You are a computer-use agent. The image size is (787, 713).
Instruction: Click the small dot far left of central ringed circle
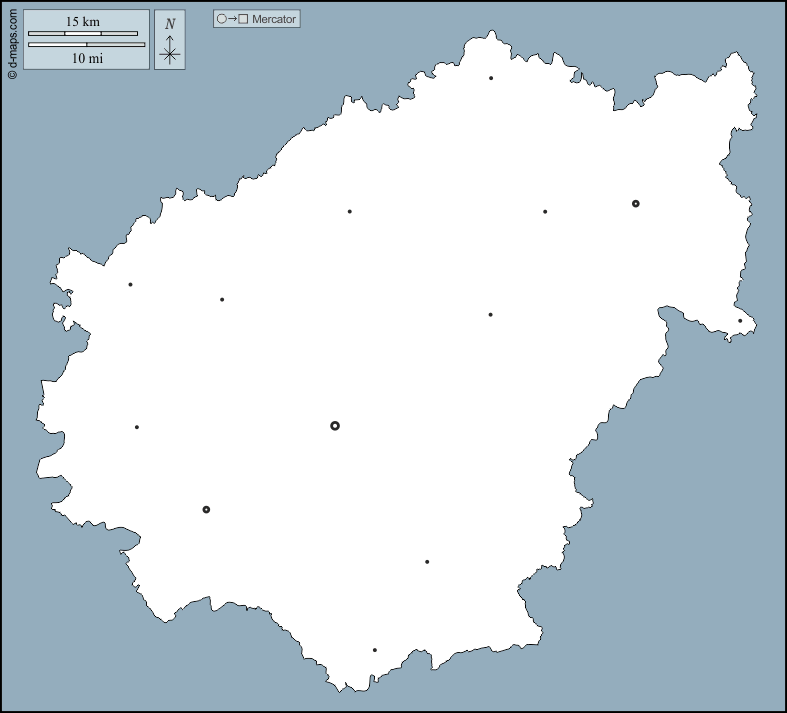tap(137, 428)
